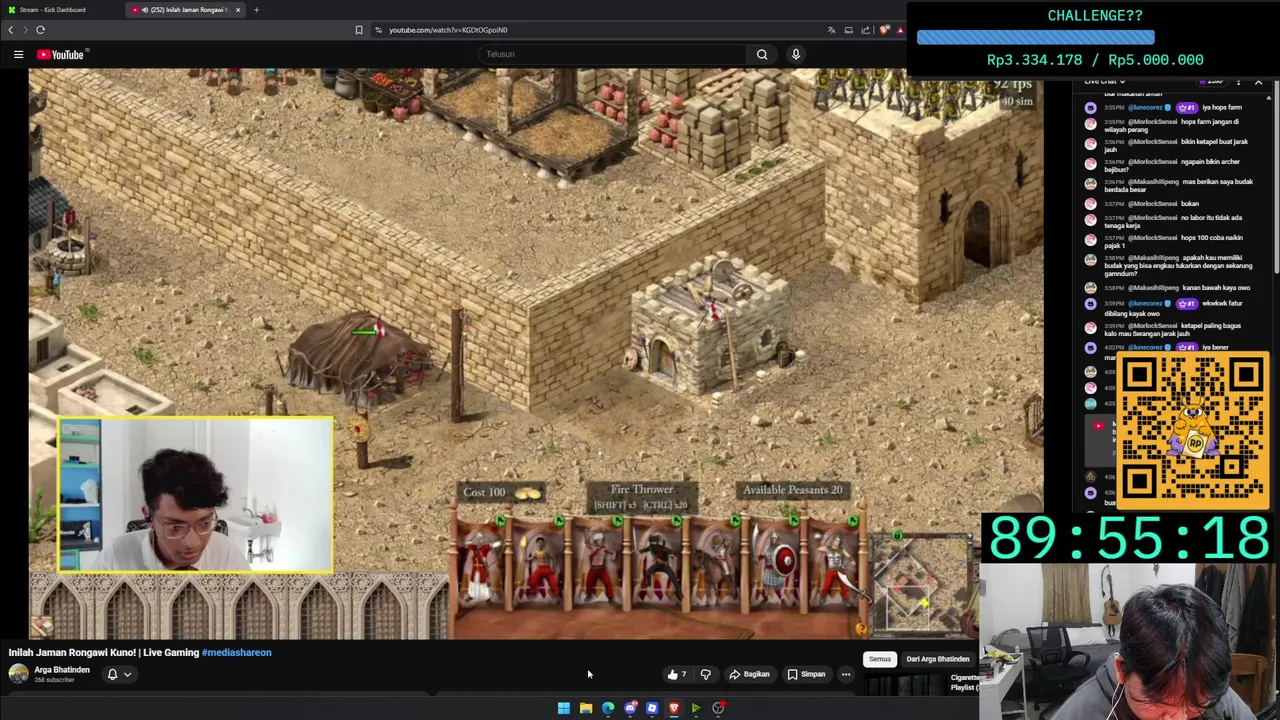
Task: Click the Cigarette playlist thumbnail in suggestions
Action: 905,683
